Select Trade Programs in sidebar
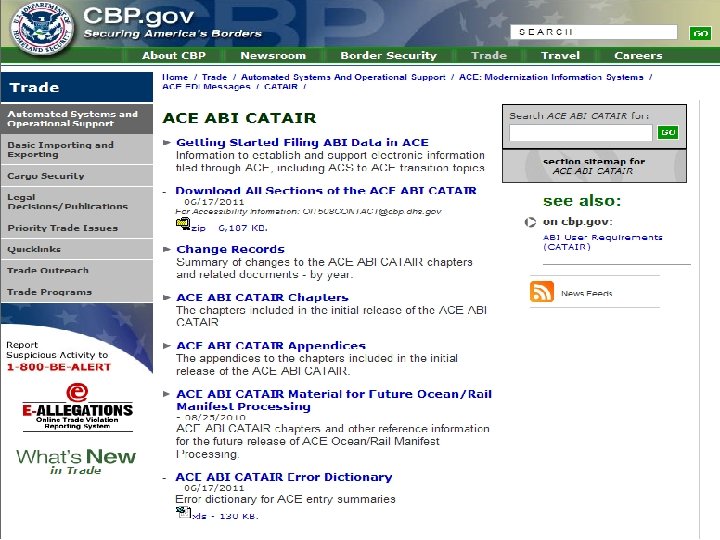 77,292
